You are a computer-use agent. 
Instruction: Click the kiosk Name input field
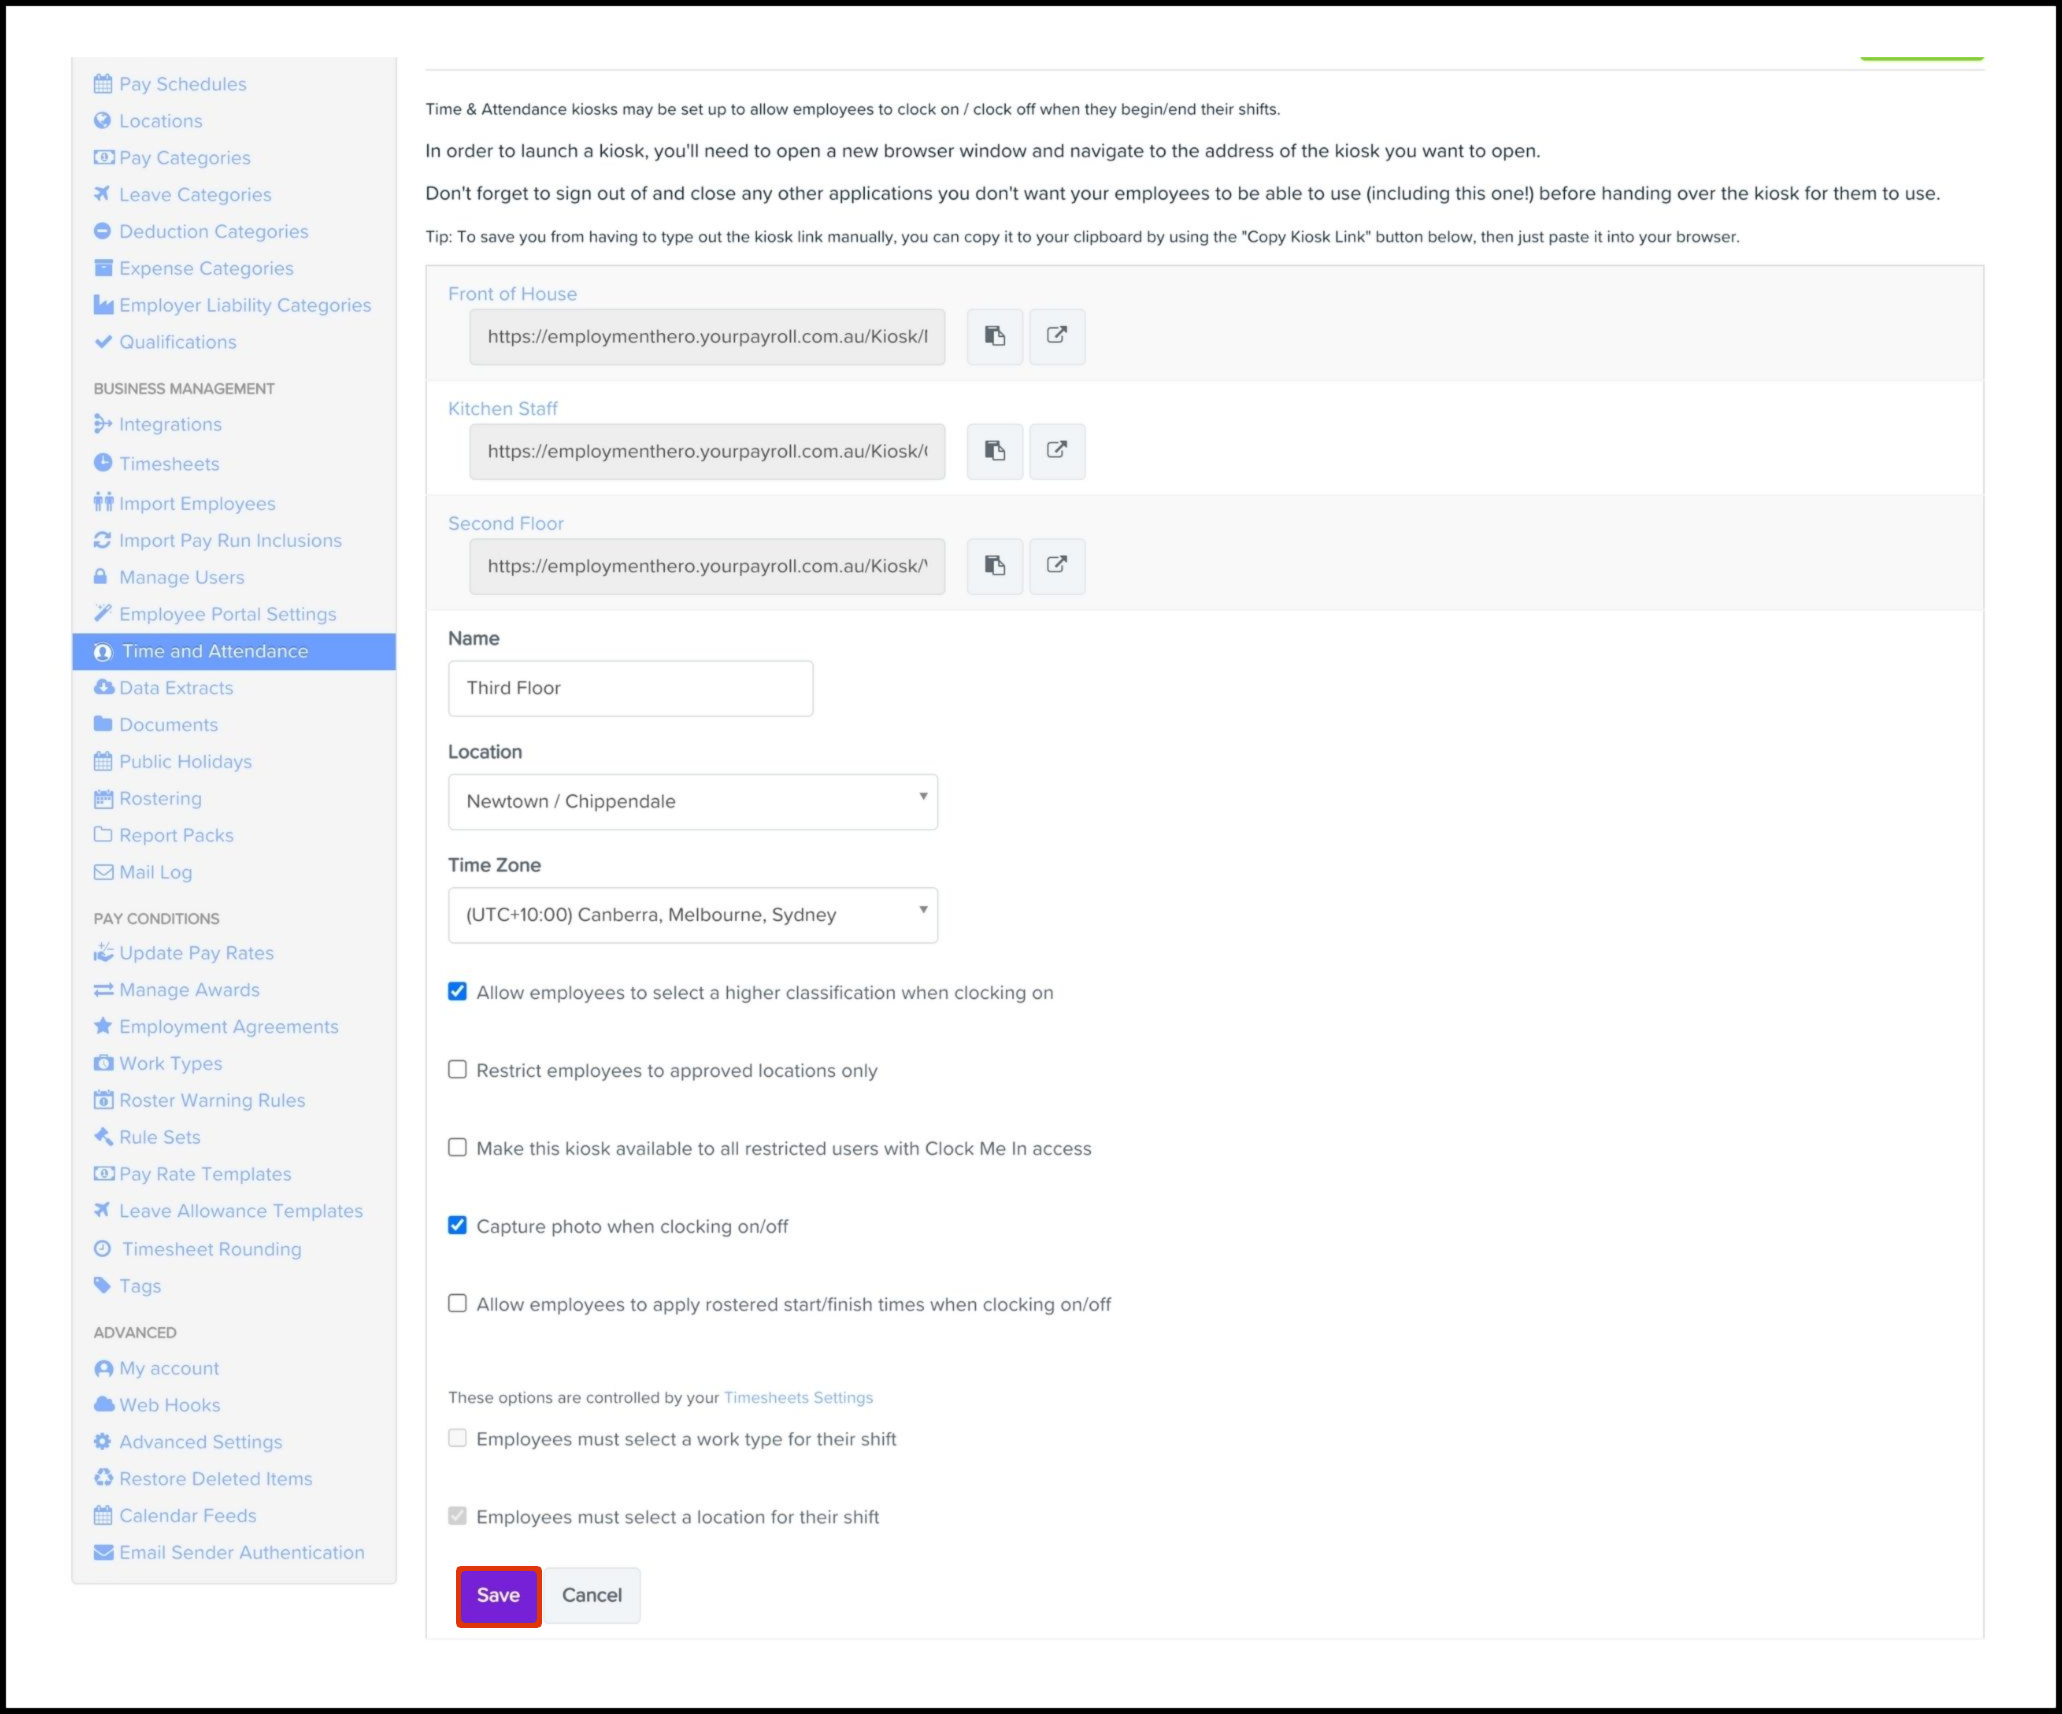click(630, 688)
